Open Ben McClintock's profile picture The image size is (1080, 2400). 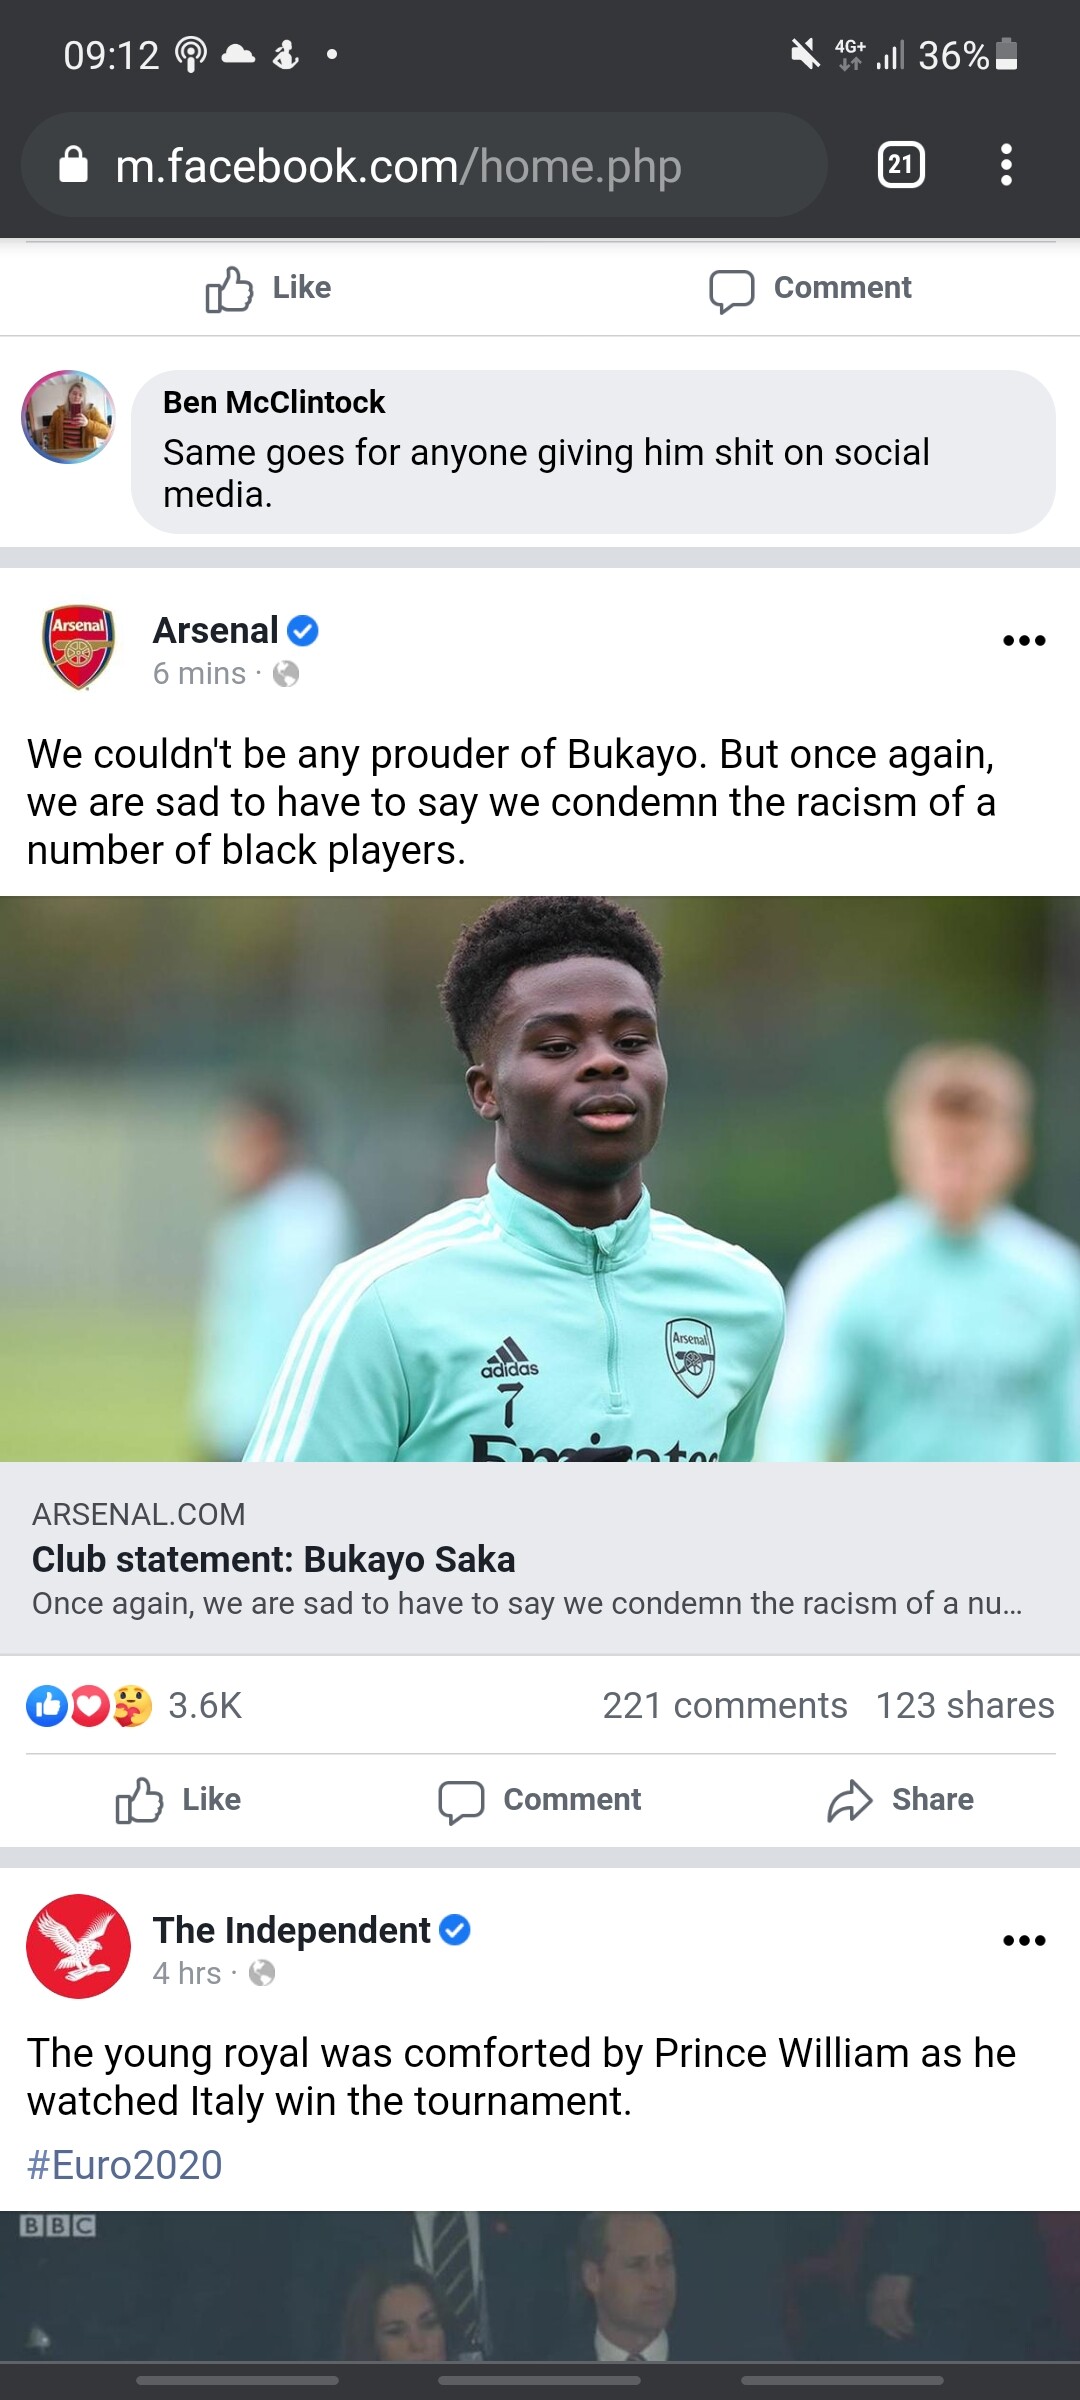[x=68, y=417]
